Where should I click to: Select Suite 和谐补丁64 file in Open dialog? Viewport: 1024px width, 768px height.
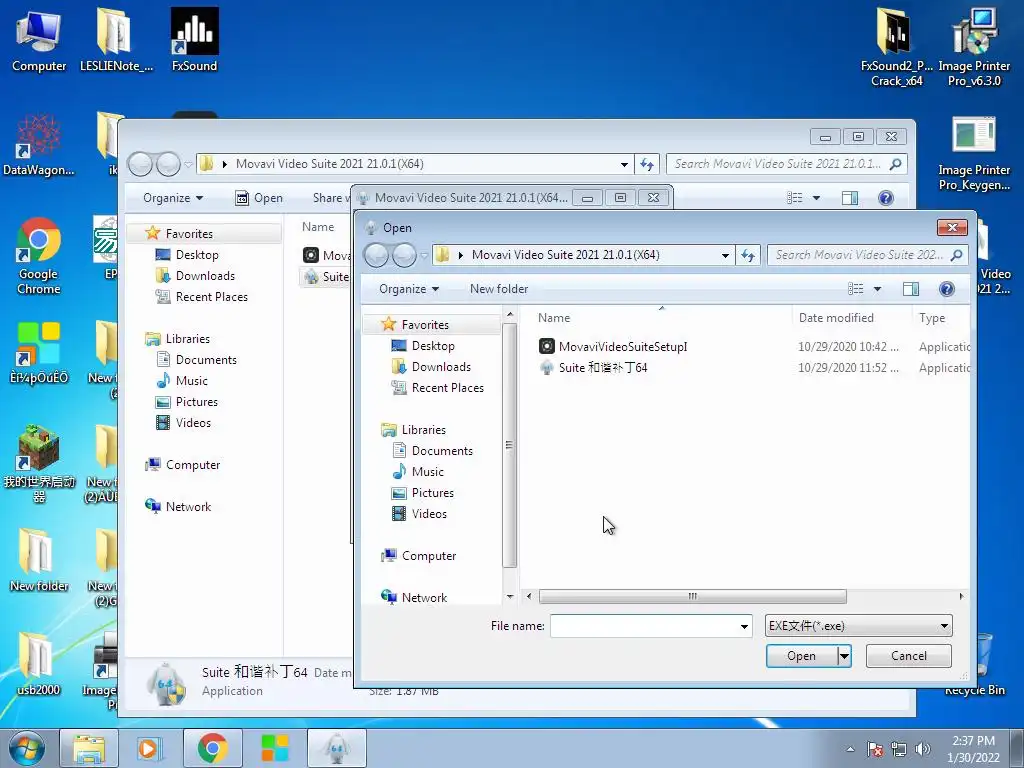pyautogui.click(x=594, y=368)
